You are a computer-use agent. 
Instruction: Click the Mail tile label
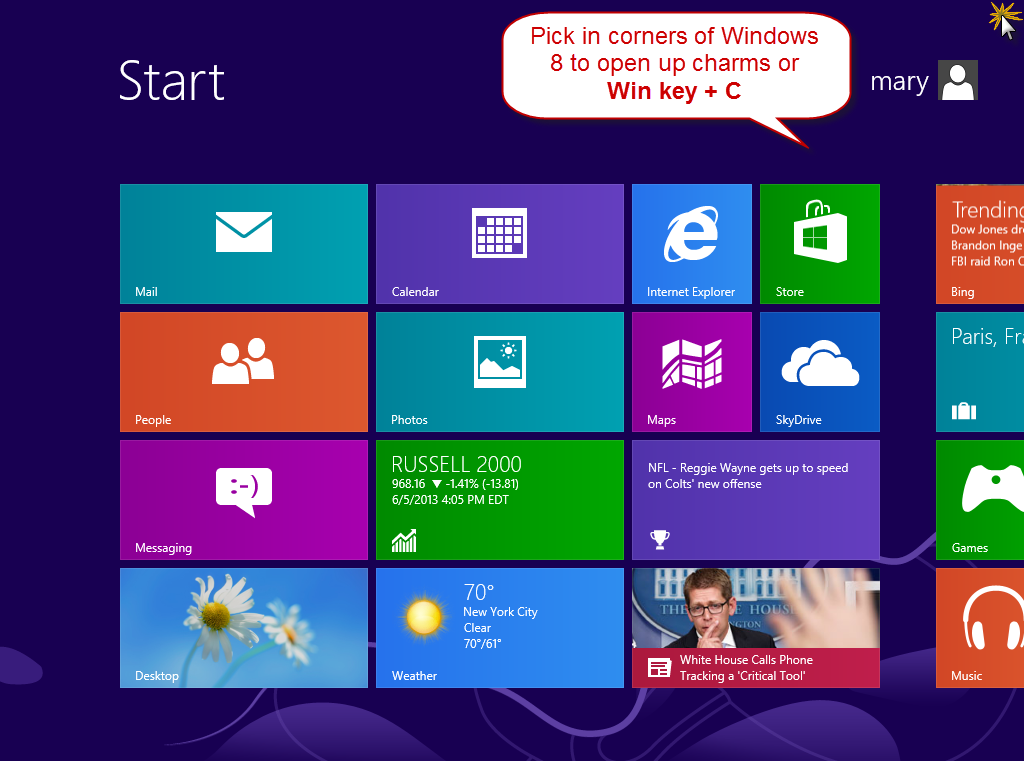click(x=146, y=292)
